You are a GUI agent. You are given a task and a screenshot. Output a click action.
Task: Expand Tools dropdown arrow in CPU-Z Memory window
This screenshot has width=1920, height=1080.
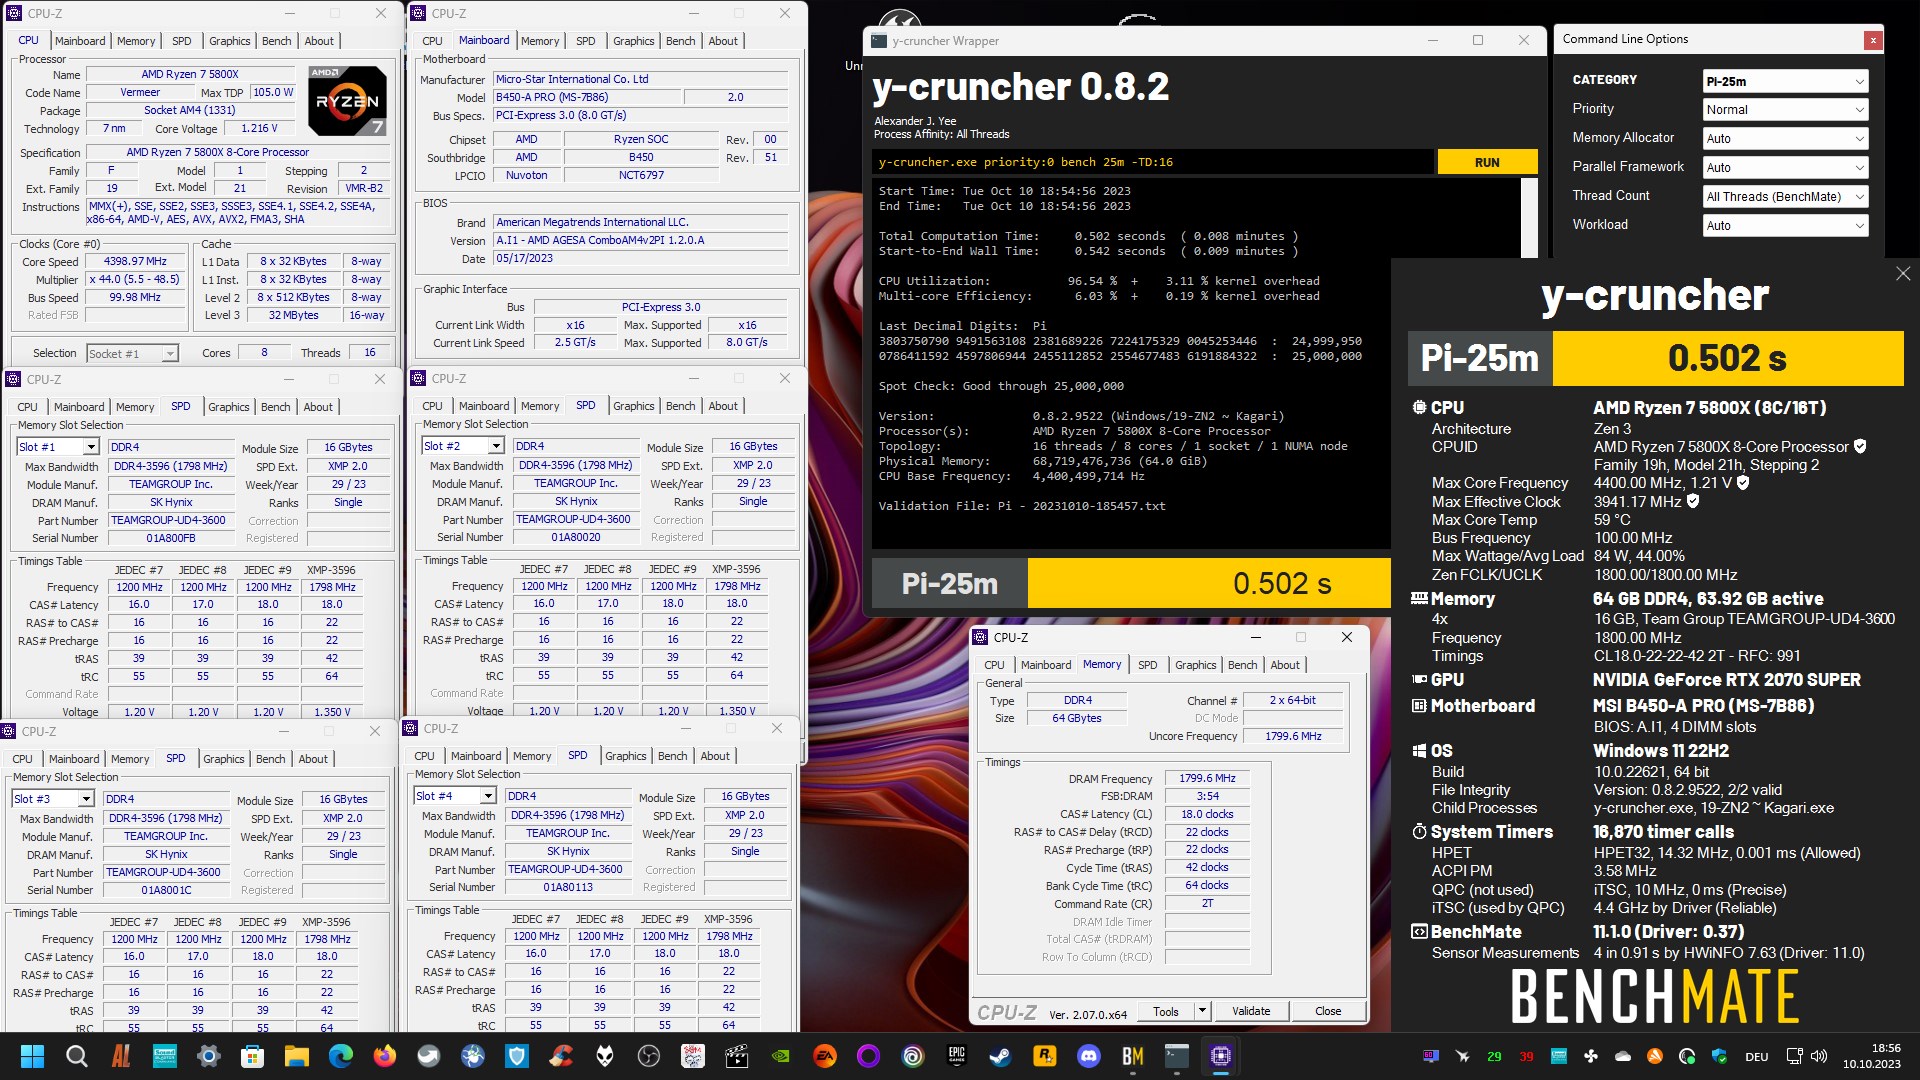1202,1011
